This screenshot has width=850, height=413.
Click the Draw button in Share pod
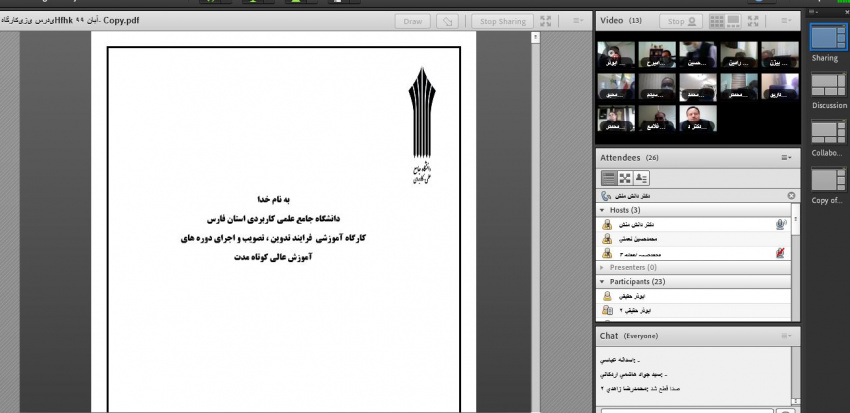pos(411,21)
